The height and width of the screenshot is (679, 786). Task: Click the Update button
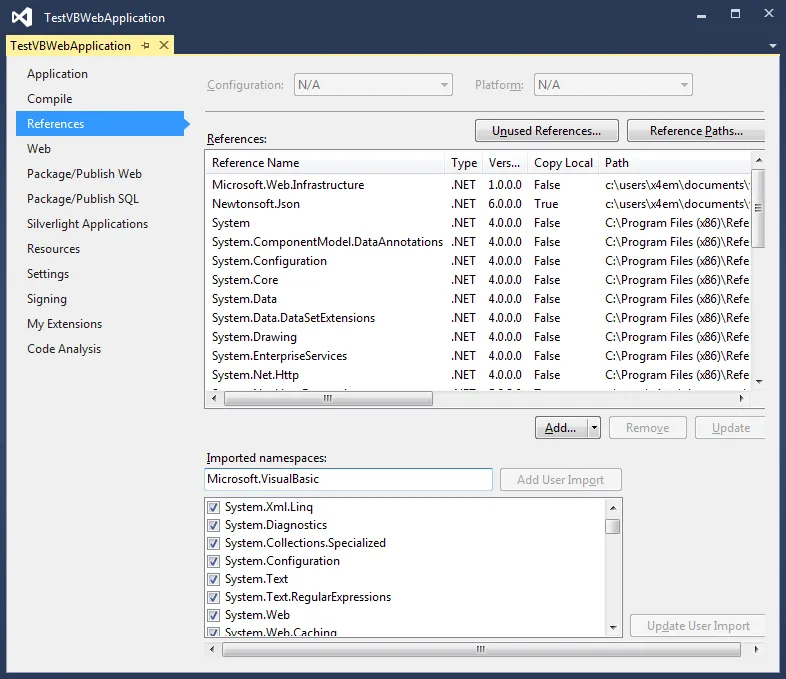click(730, 428)
